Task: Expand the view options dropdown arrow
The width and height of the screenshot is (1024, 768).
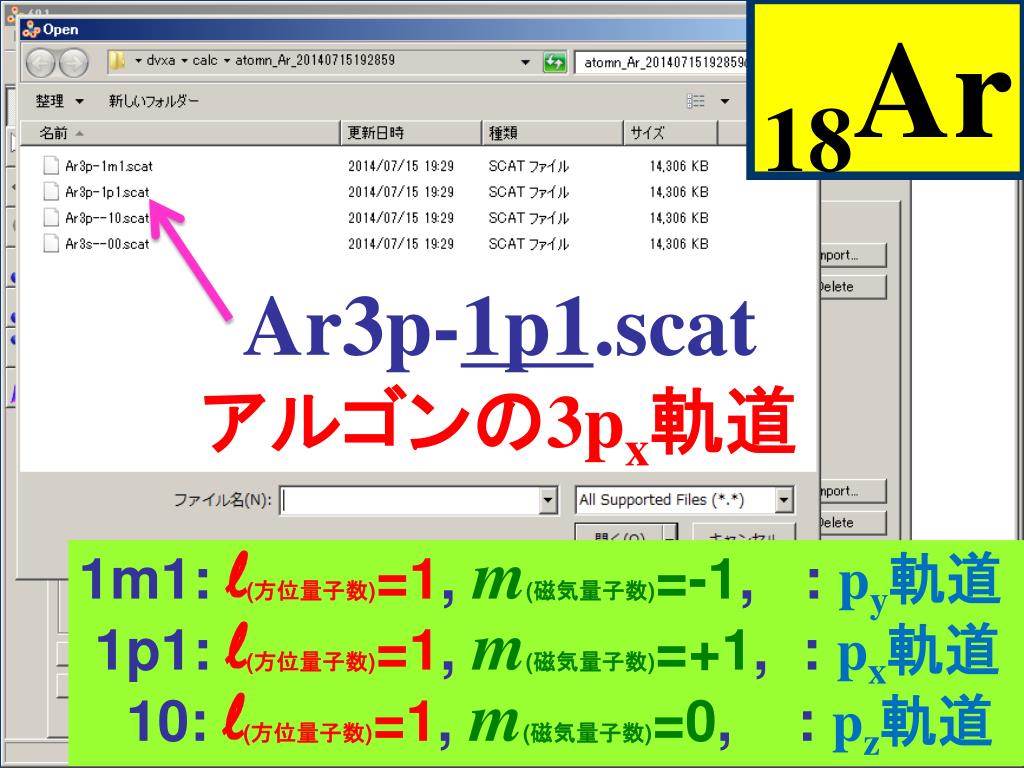Action: pyautogui.click(x=724, y=101)
